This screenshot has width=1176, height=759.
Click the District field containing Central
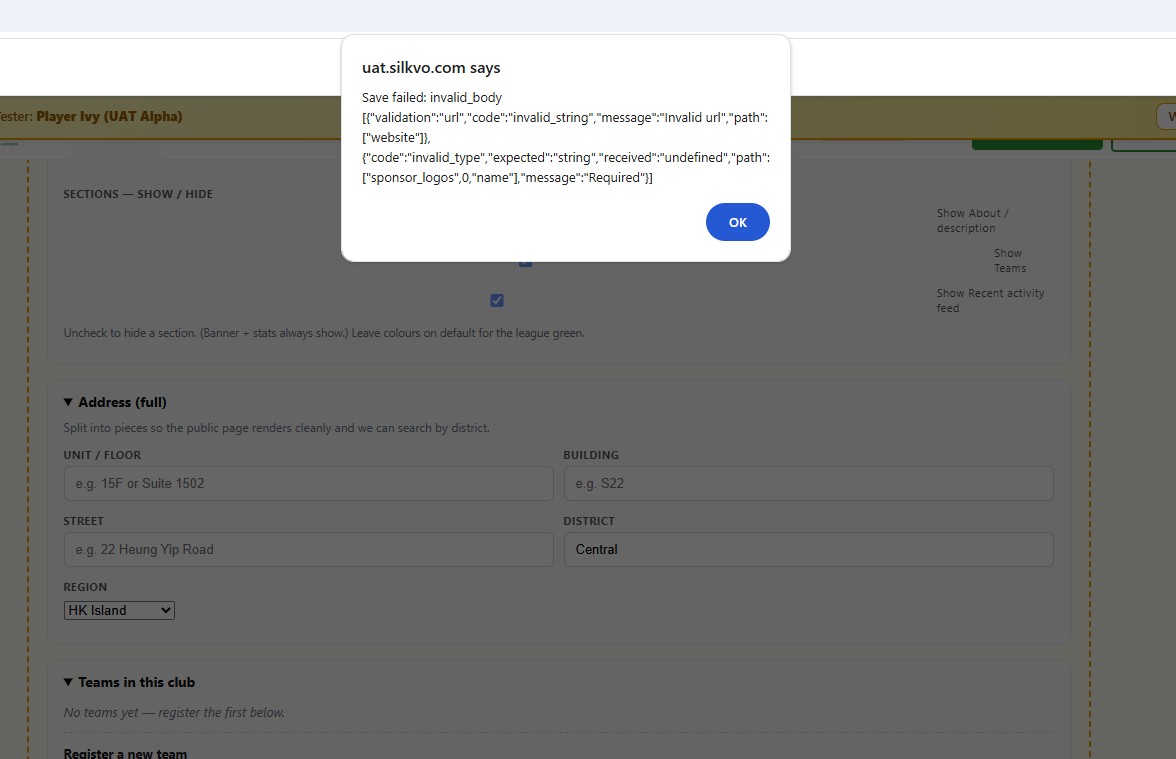click(x=808, y=550)
